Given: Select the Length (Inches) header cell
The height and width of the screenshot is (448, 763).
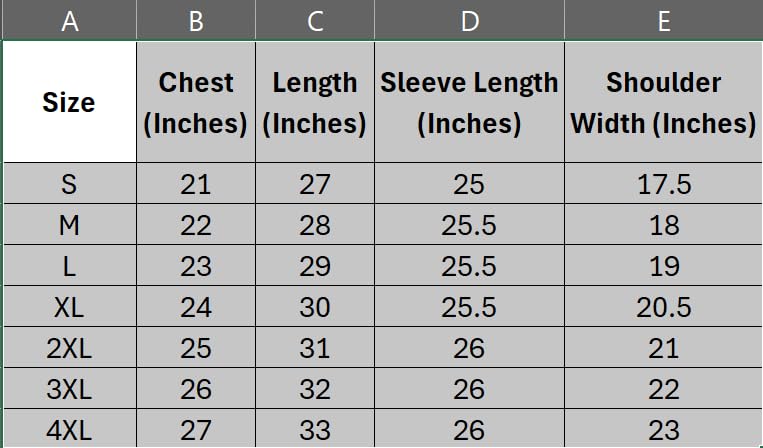Looking at the screenshot, I should click(x=315, y=102).
